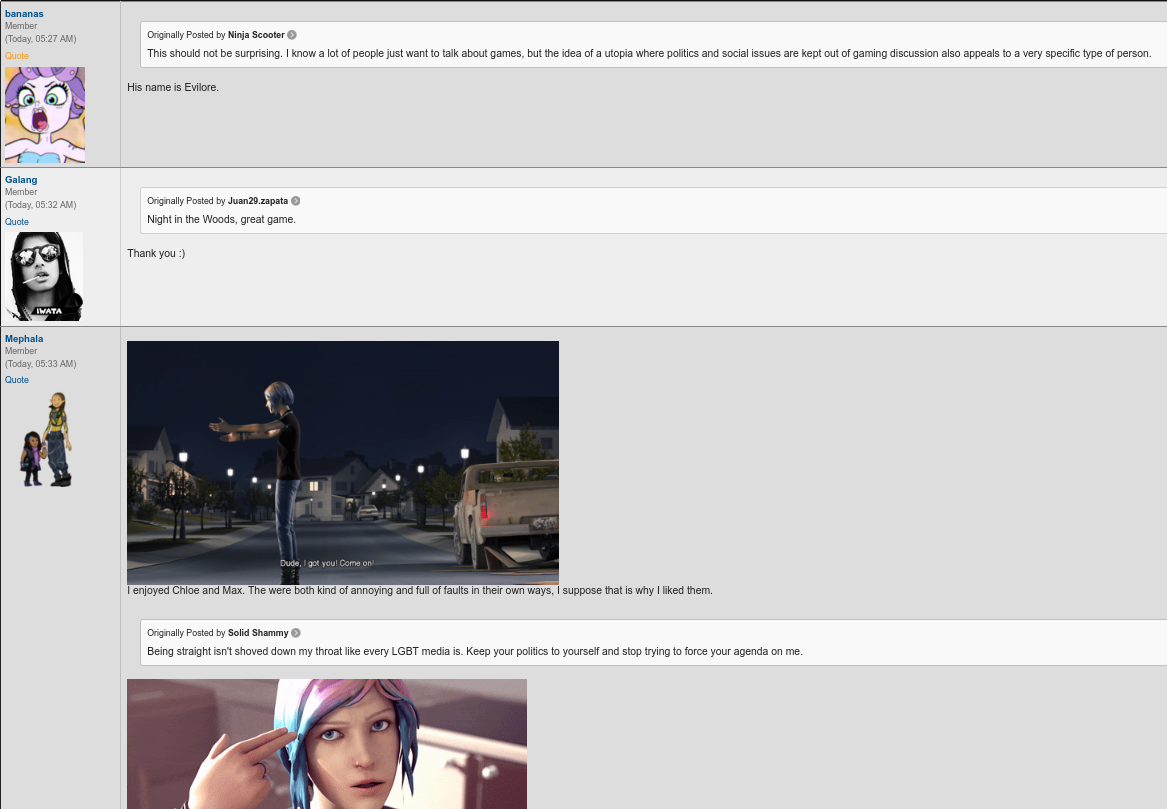Click the view-post arrow icon next to Juan29.zapata

click(295, 201)
